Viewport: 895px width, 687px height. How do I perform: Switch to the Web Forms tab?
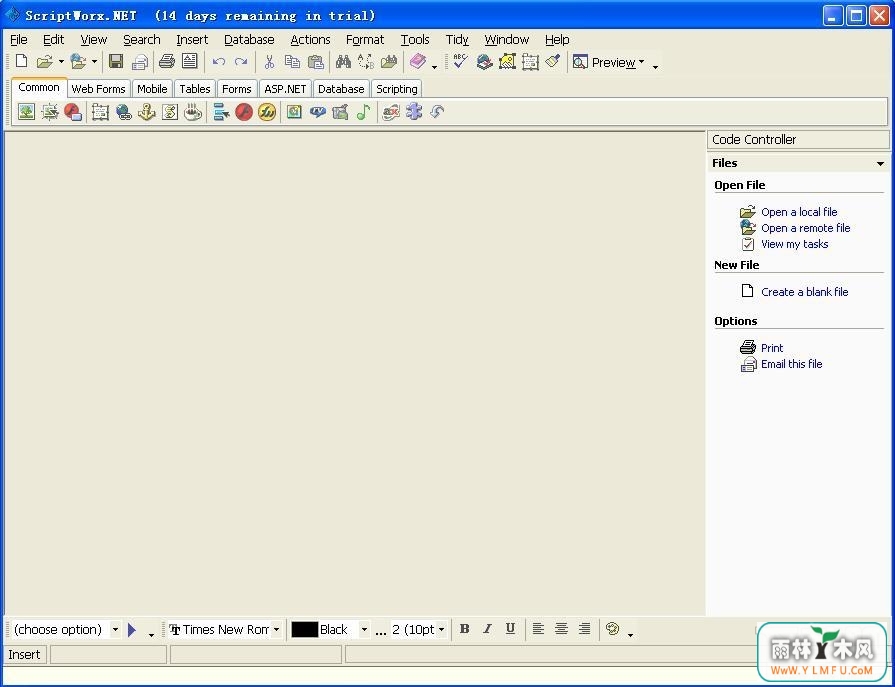(98, 89)
